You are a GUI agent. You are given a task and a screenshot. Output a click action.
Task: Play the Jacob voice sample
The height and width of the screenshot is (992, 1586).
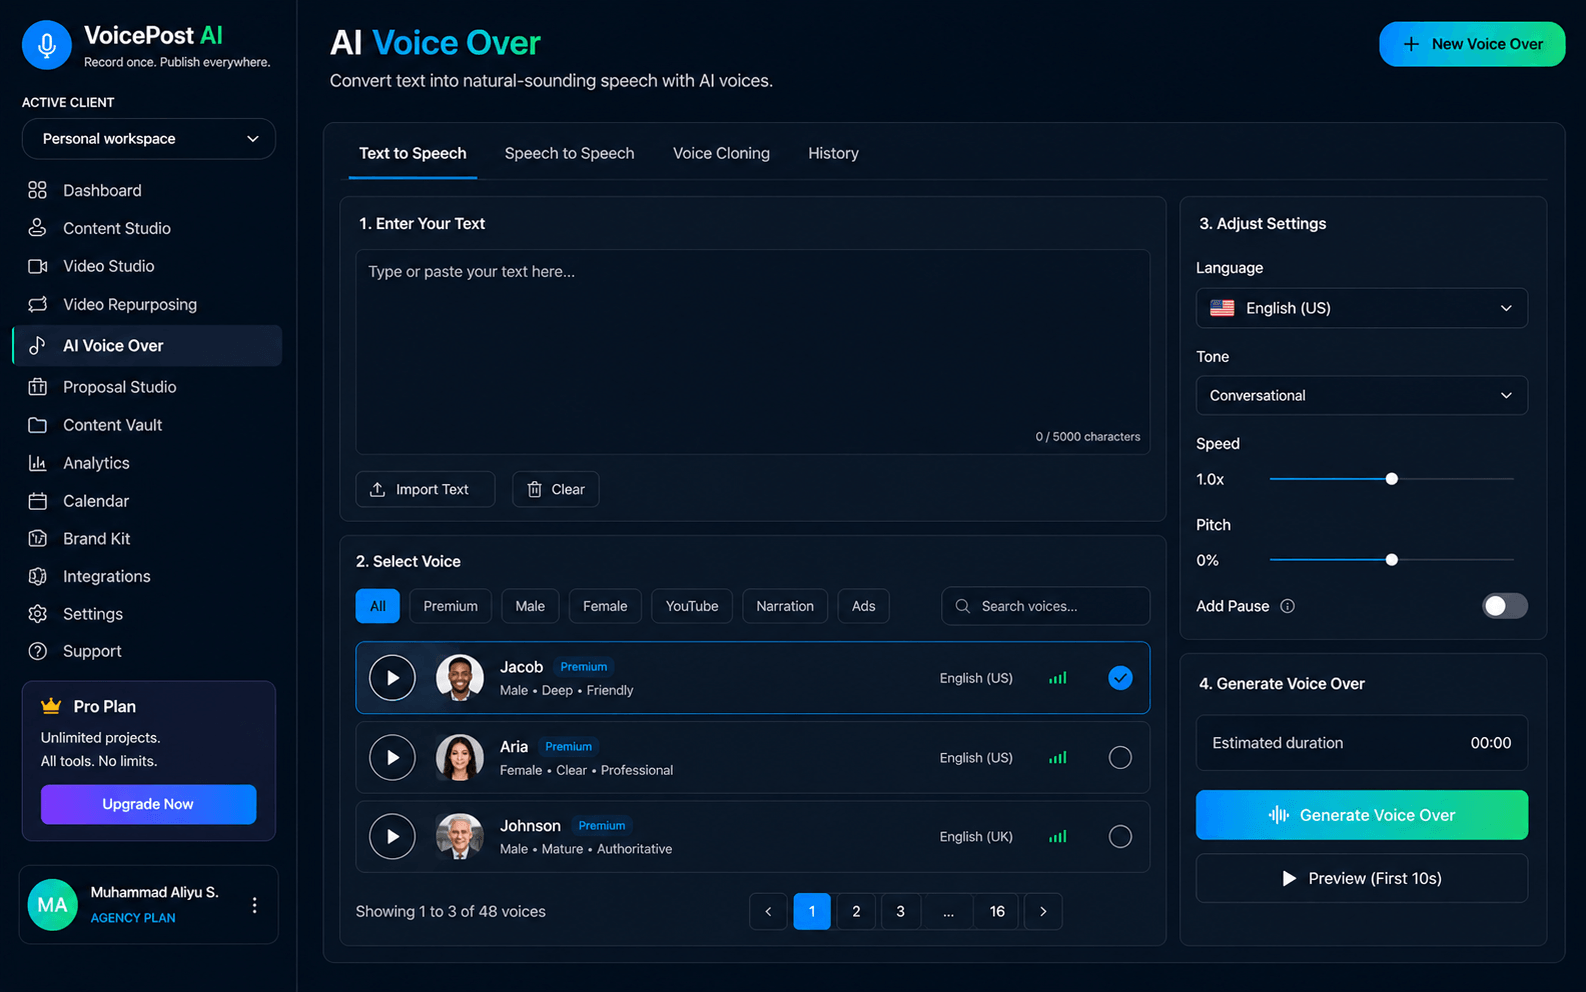pyautogui.click(x=392, y=678)
